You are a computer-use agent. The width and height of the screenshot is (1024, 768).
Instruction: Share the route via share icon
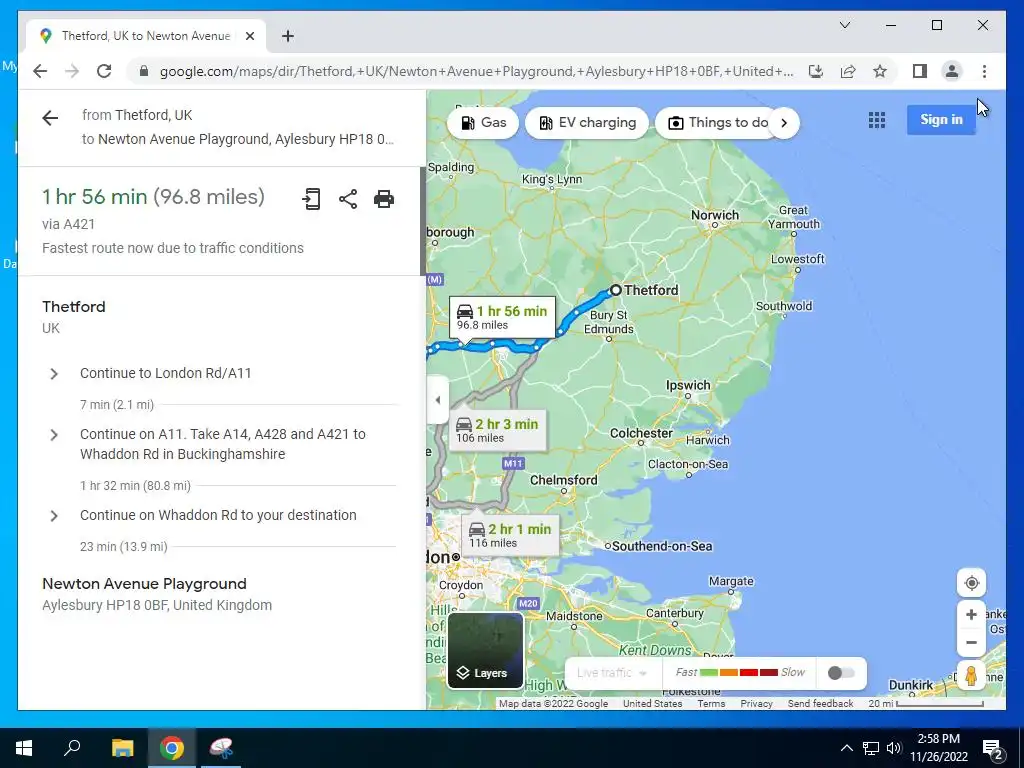click(x=348, y=199)
